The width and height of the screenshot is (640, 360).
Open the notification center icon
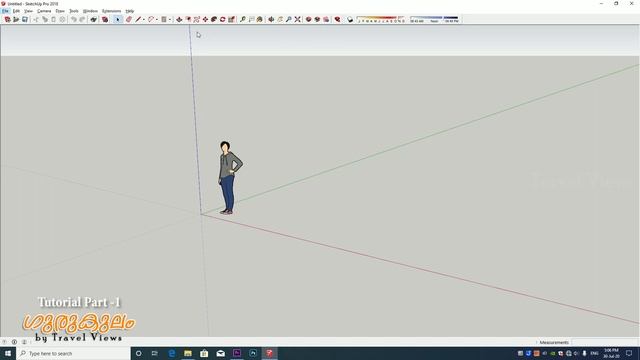click(x=629, y=353)
